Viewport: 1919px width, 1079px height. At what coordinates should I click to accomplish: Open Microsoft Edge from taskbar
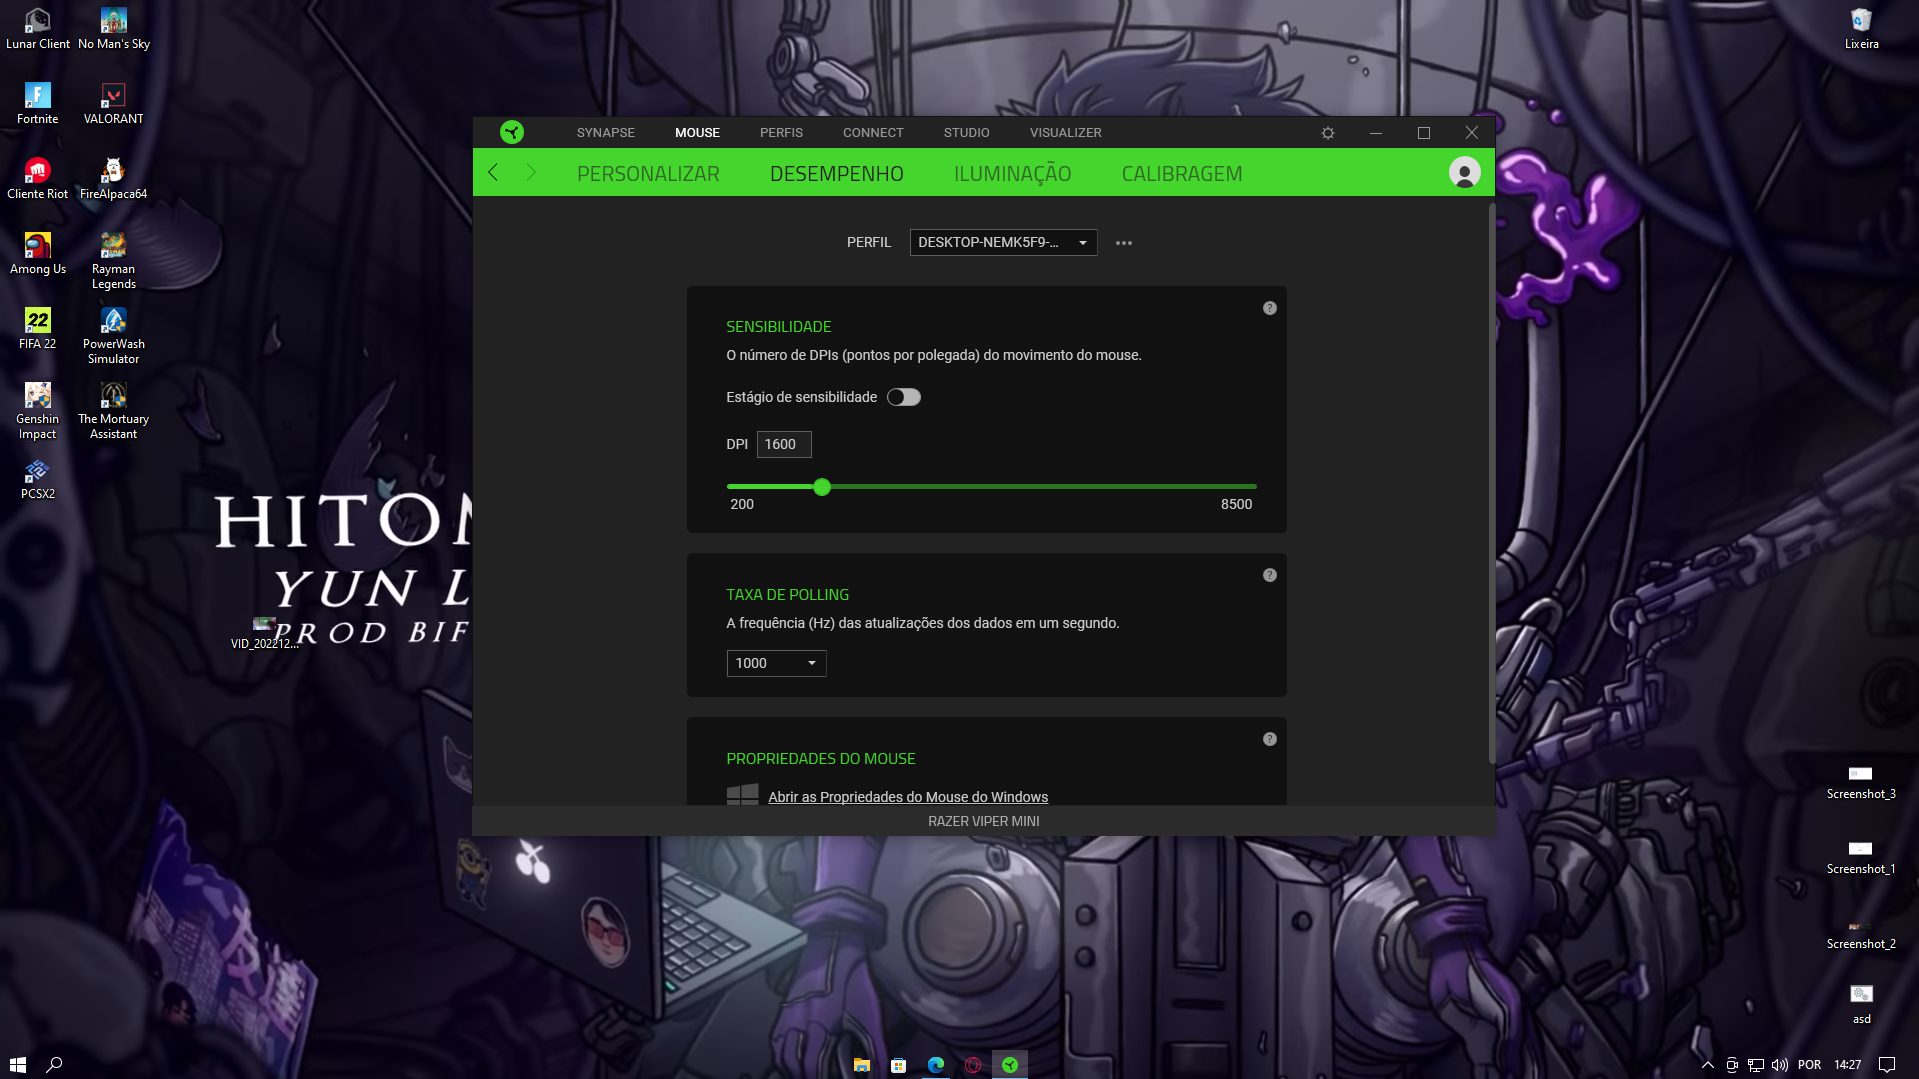click(936, 1065)
